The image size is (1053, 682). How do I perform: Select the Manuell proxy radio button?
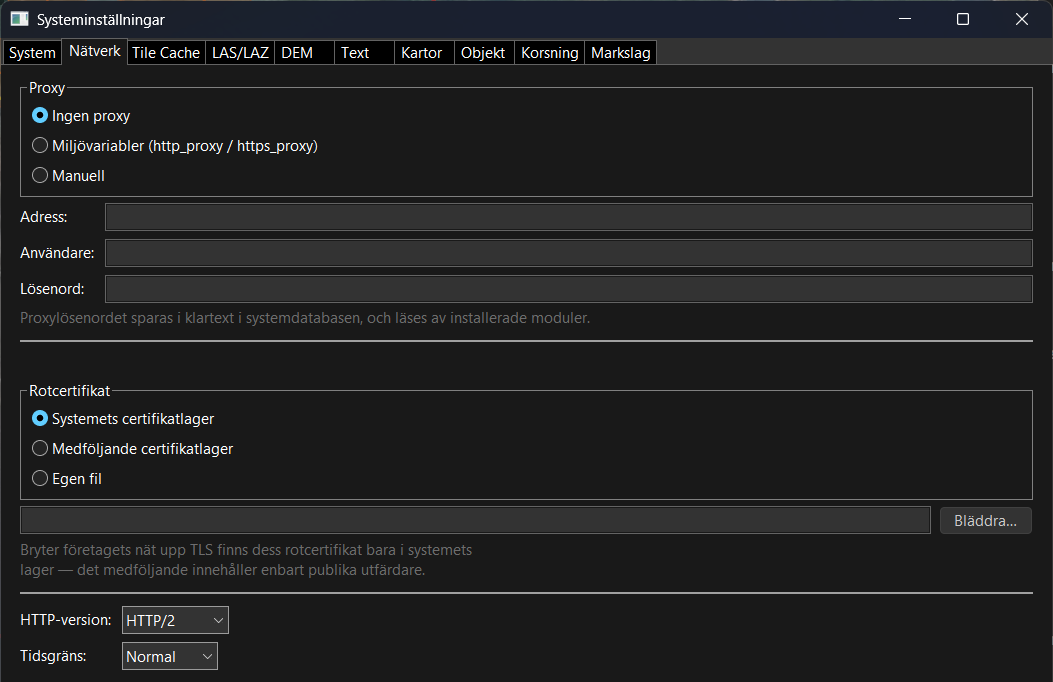(68, 175)
